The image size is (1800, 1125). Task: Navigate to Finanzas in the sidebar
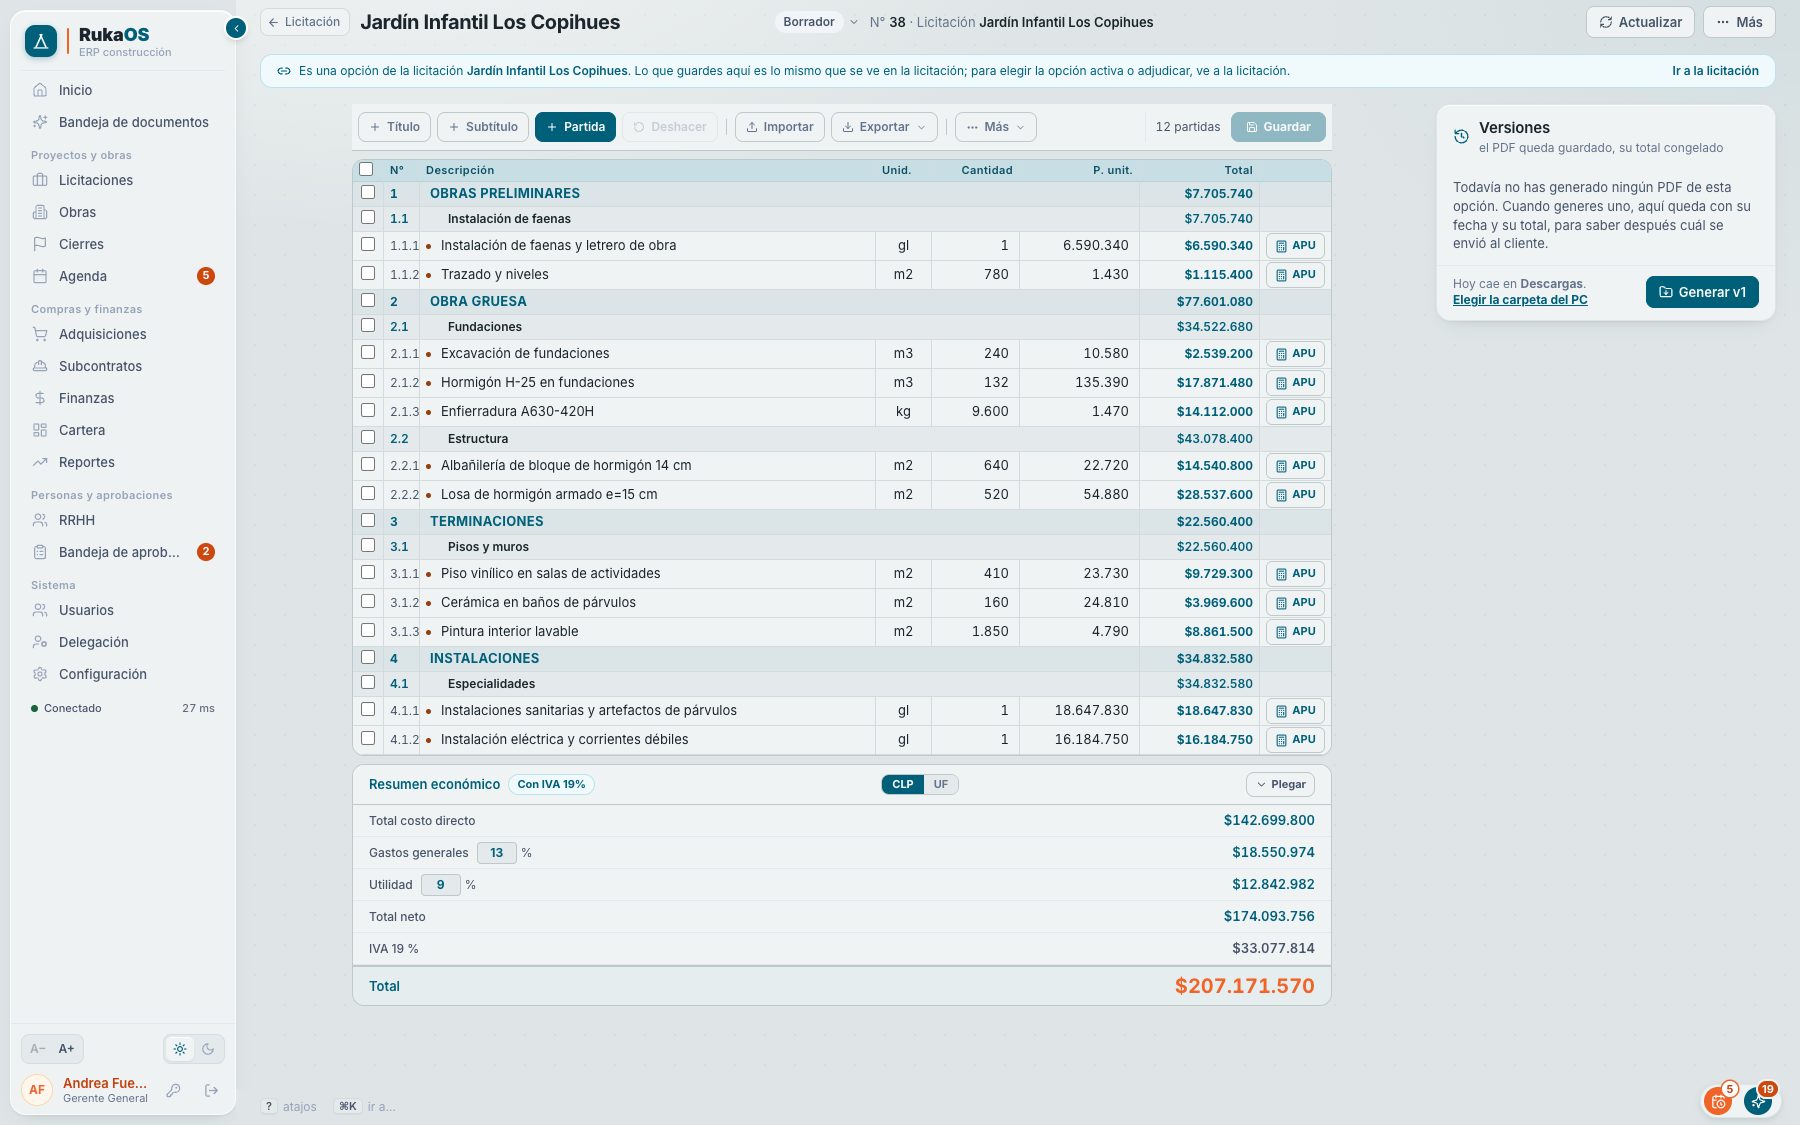pos(123,398)
